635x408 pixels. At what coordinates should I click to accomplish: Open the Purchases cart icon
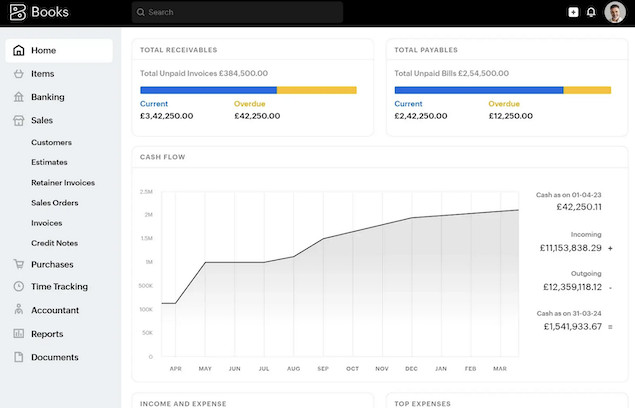(18, 265)
